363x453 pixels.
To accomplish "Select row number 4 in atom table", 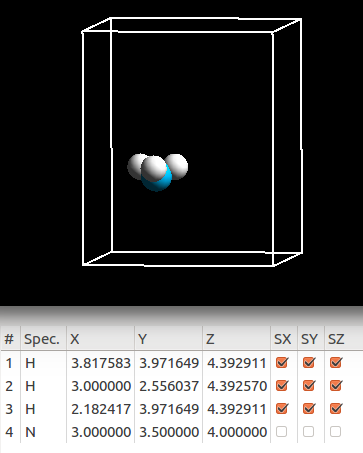I will click(x=9, y=432).
